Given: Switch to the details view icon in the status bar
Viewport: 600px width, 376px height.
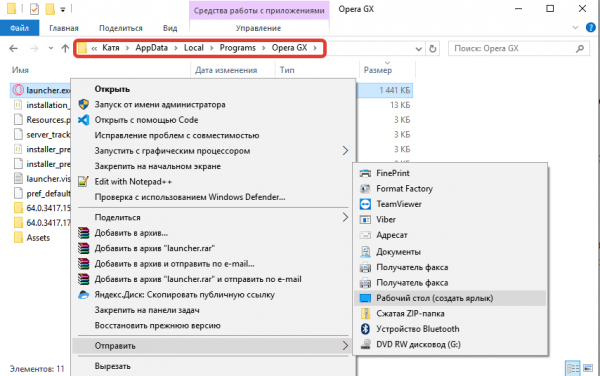Looking at the screenshot, I should point(573,368).
